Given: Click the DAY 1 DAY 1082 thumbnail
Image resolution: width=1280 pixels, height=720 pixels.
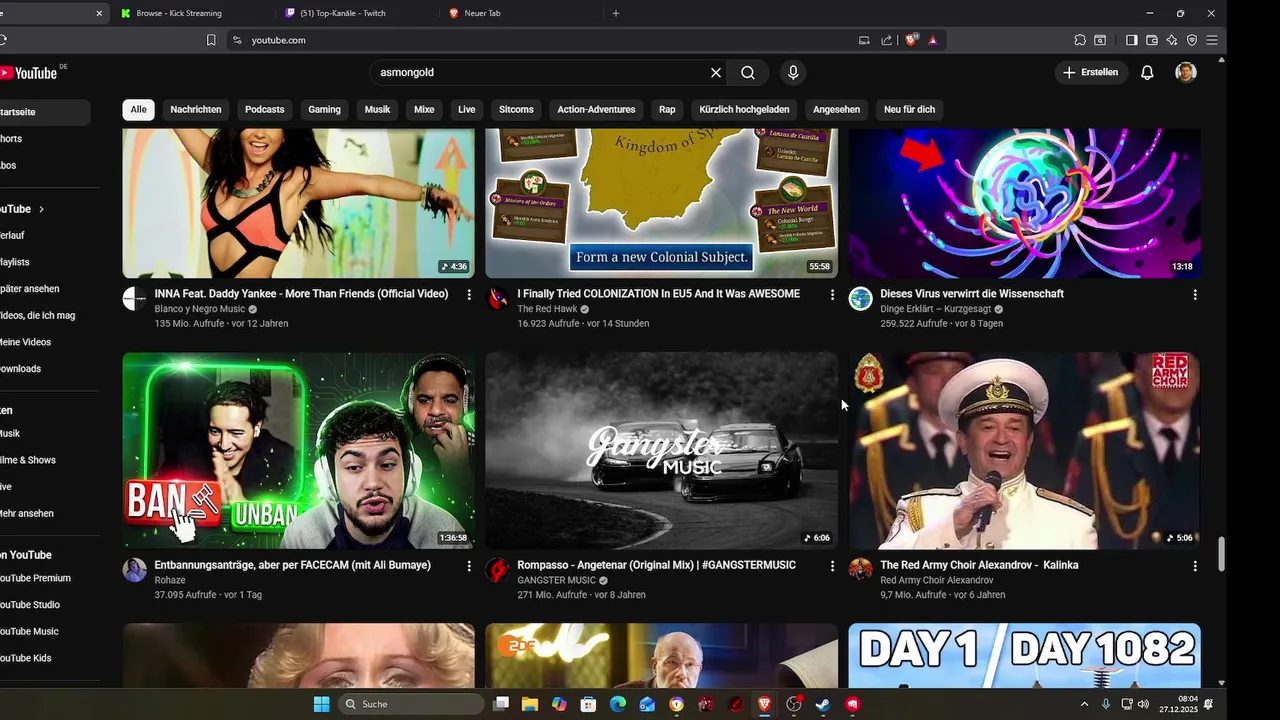Looking at the screenshot, I should point(1024,655).
